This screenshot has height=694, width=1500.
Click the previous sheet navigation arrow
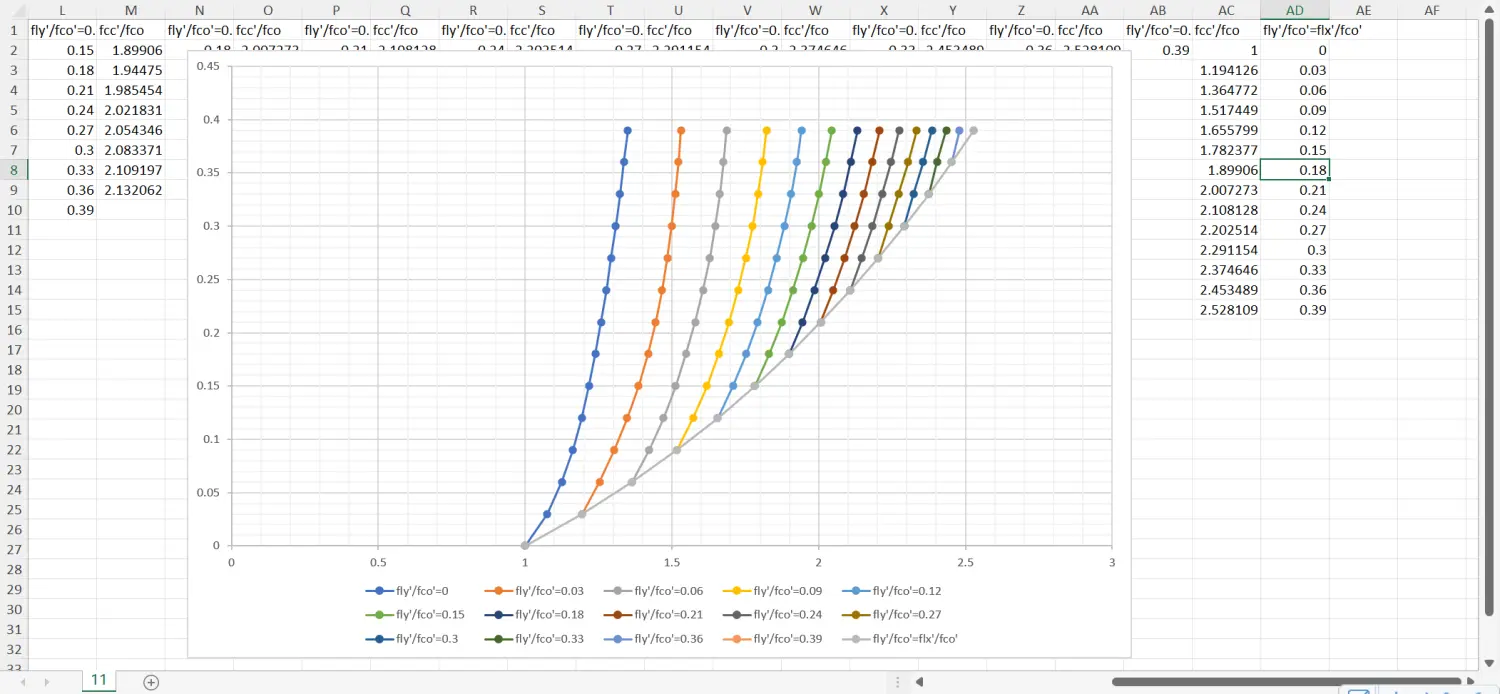point(21,682)
